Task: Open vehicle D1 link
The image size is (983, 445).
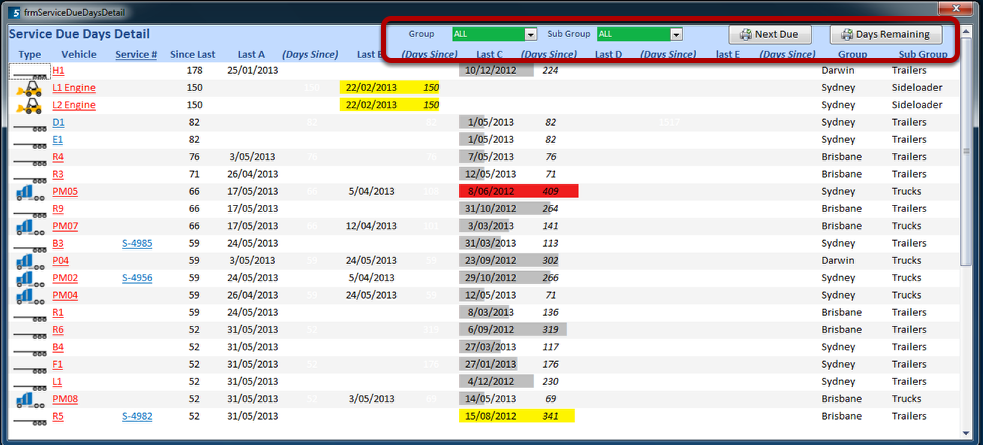Action: (x=58, y=122)
